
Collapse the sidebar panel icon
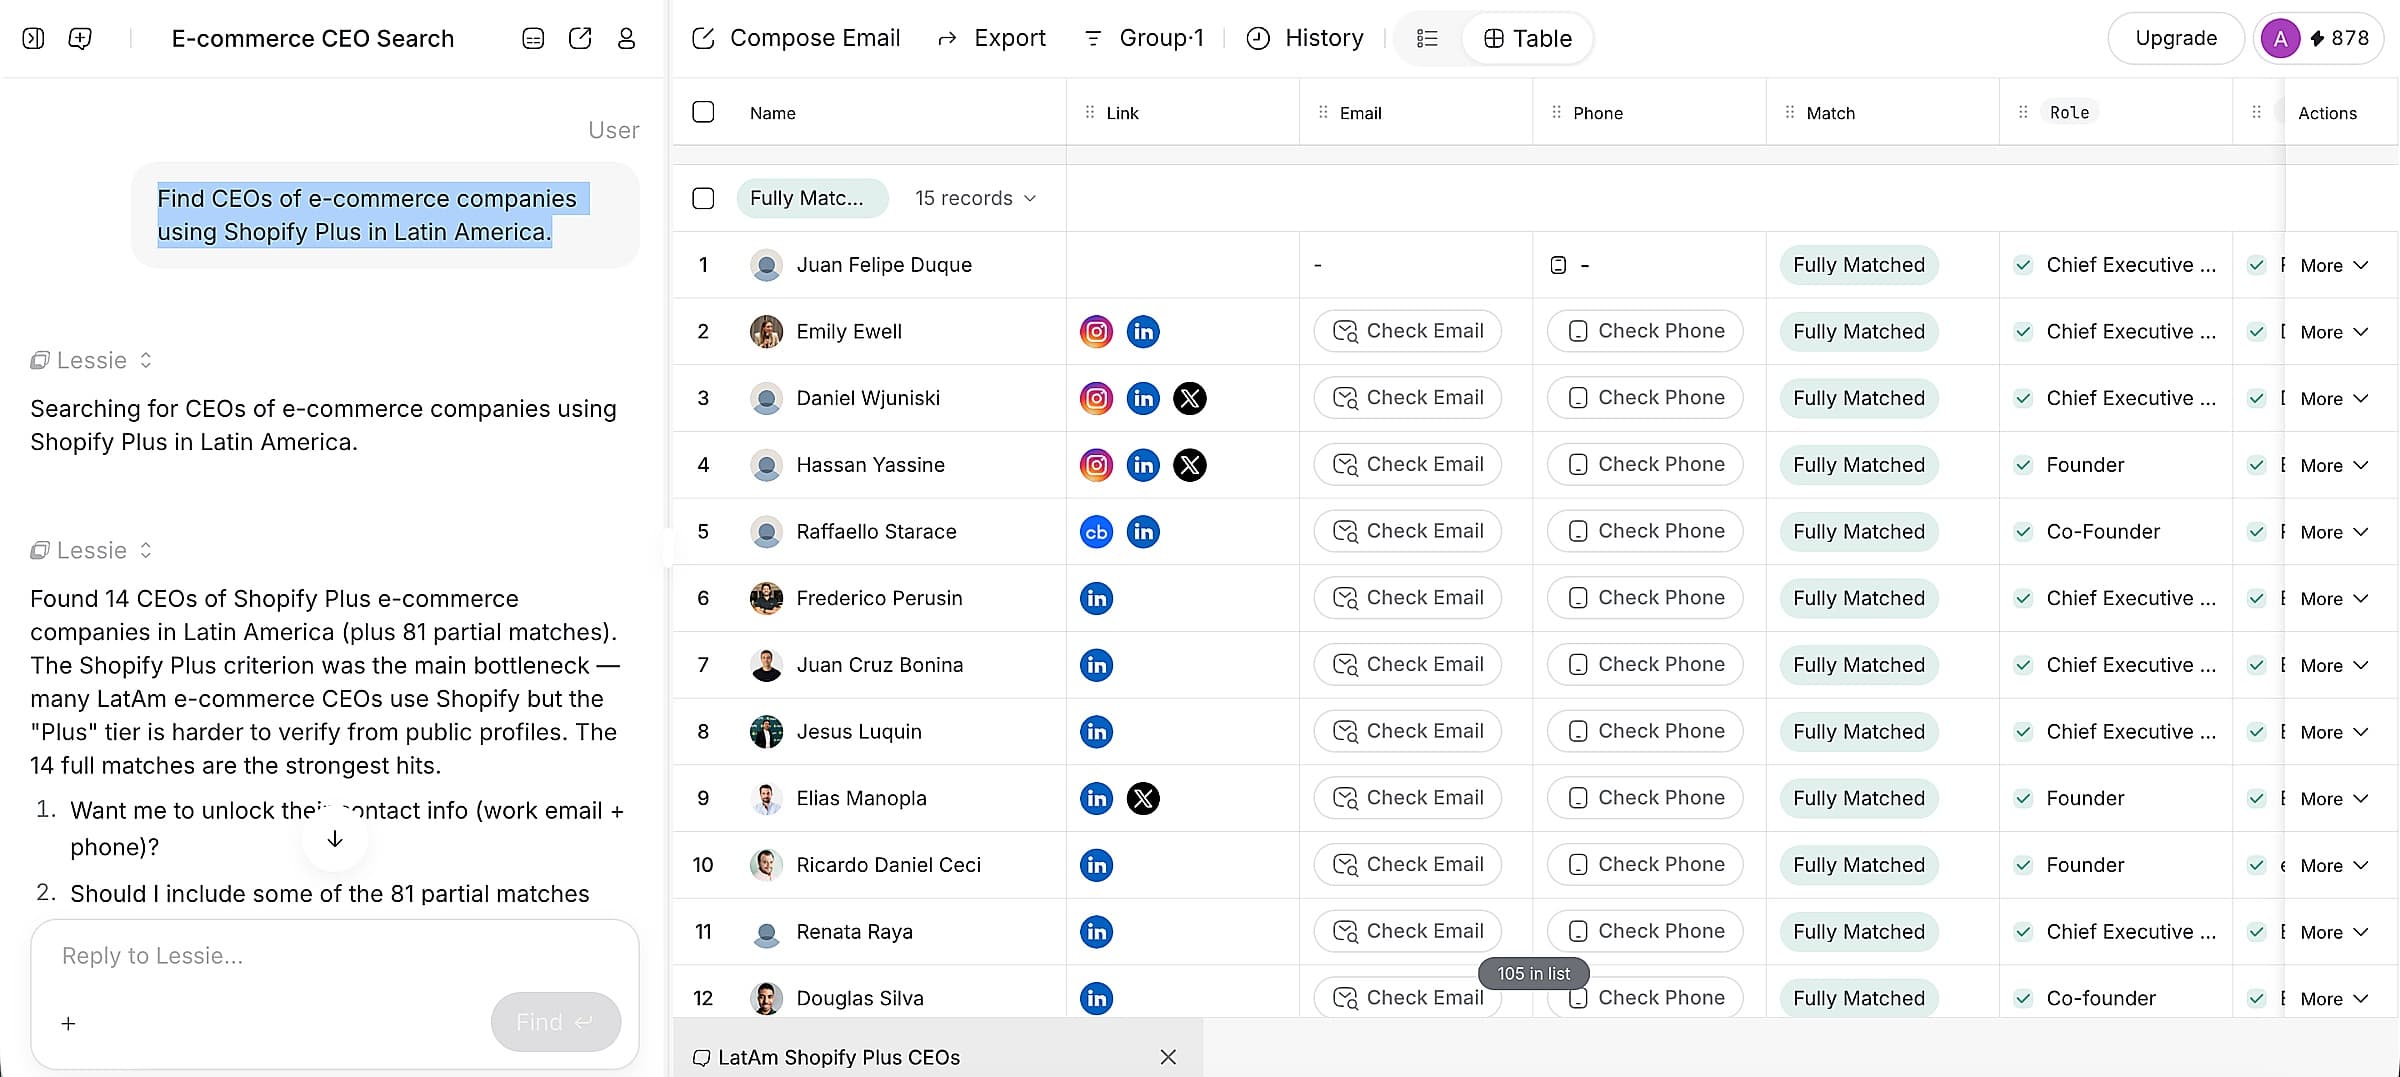[x=33, y=38]
